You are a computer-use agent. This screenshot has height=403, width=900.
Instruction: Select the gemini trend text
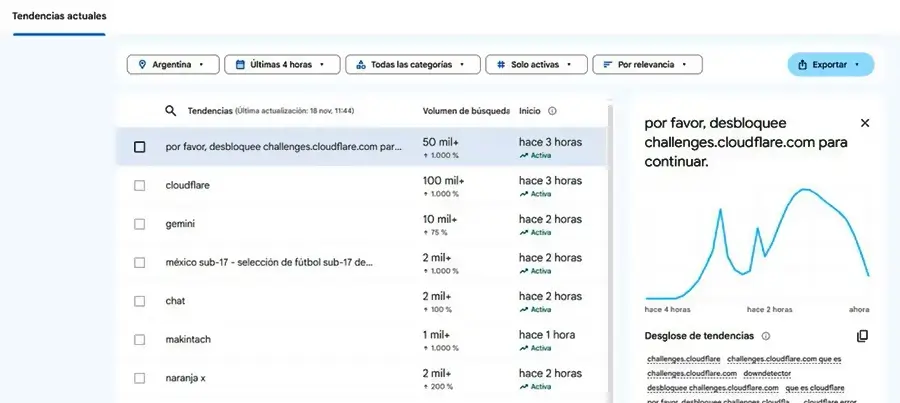tap(180, 224)
